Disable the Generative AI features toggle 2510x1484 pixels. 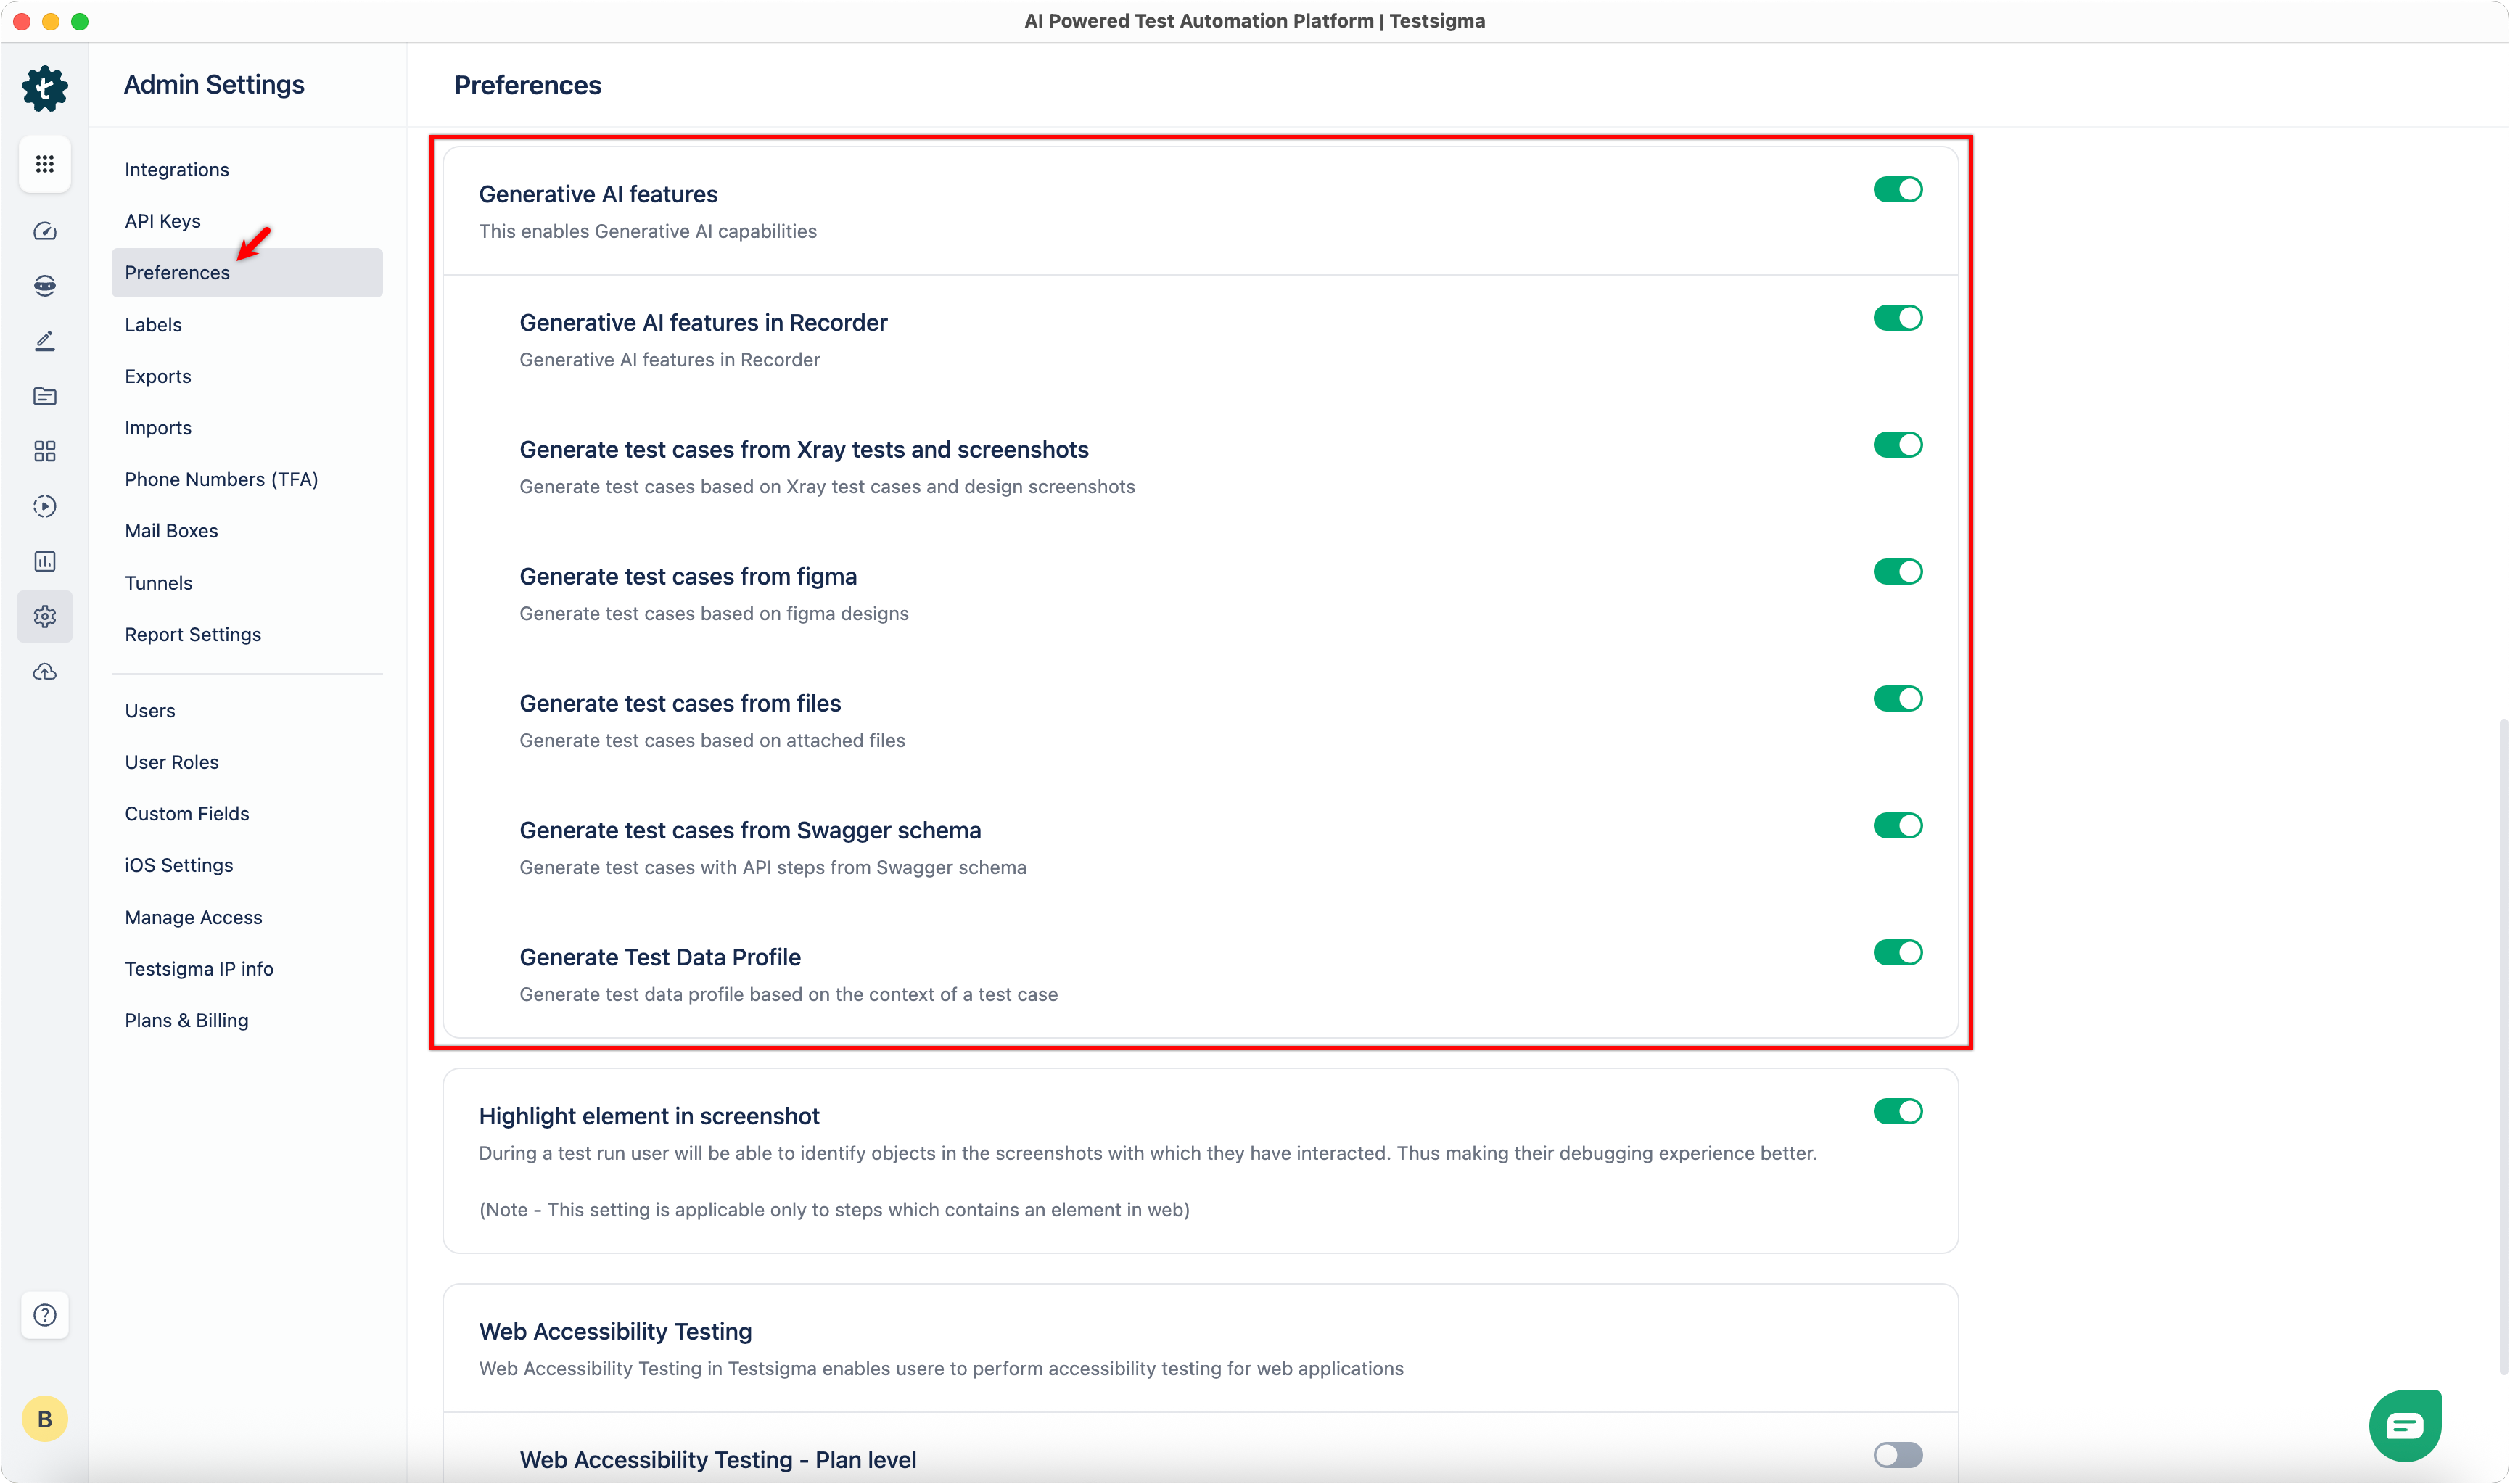[x=1897, y=190]
